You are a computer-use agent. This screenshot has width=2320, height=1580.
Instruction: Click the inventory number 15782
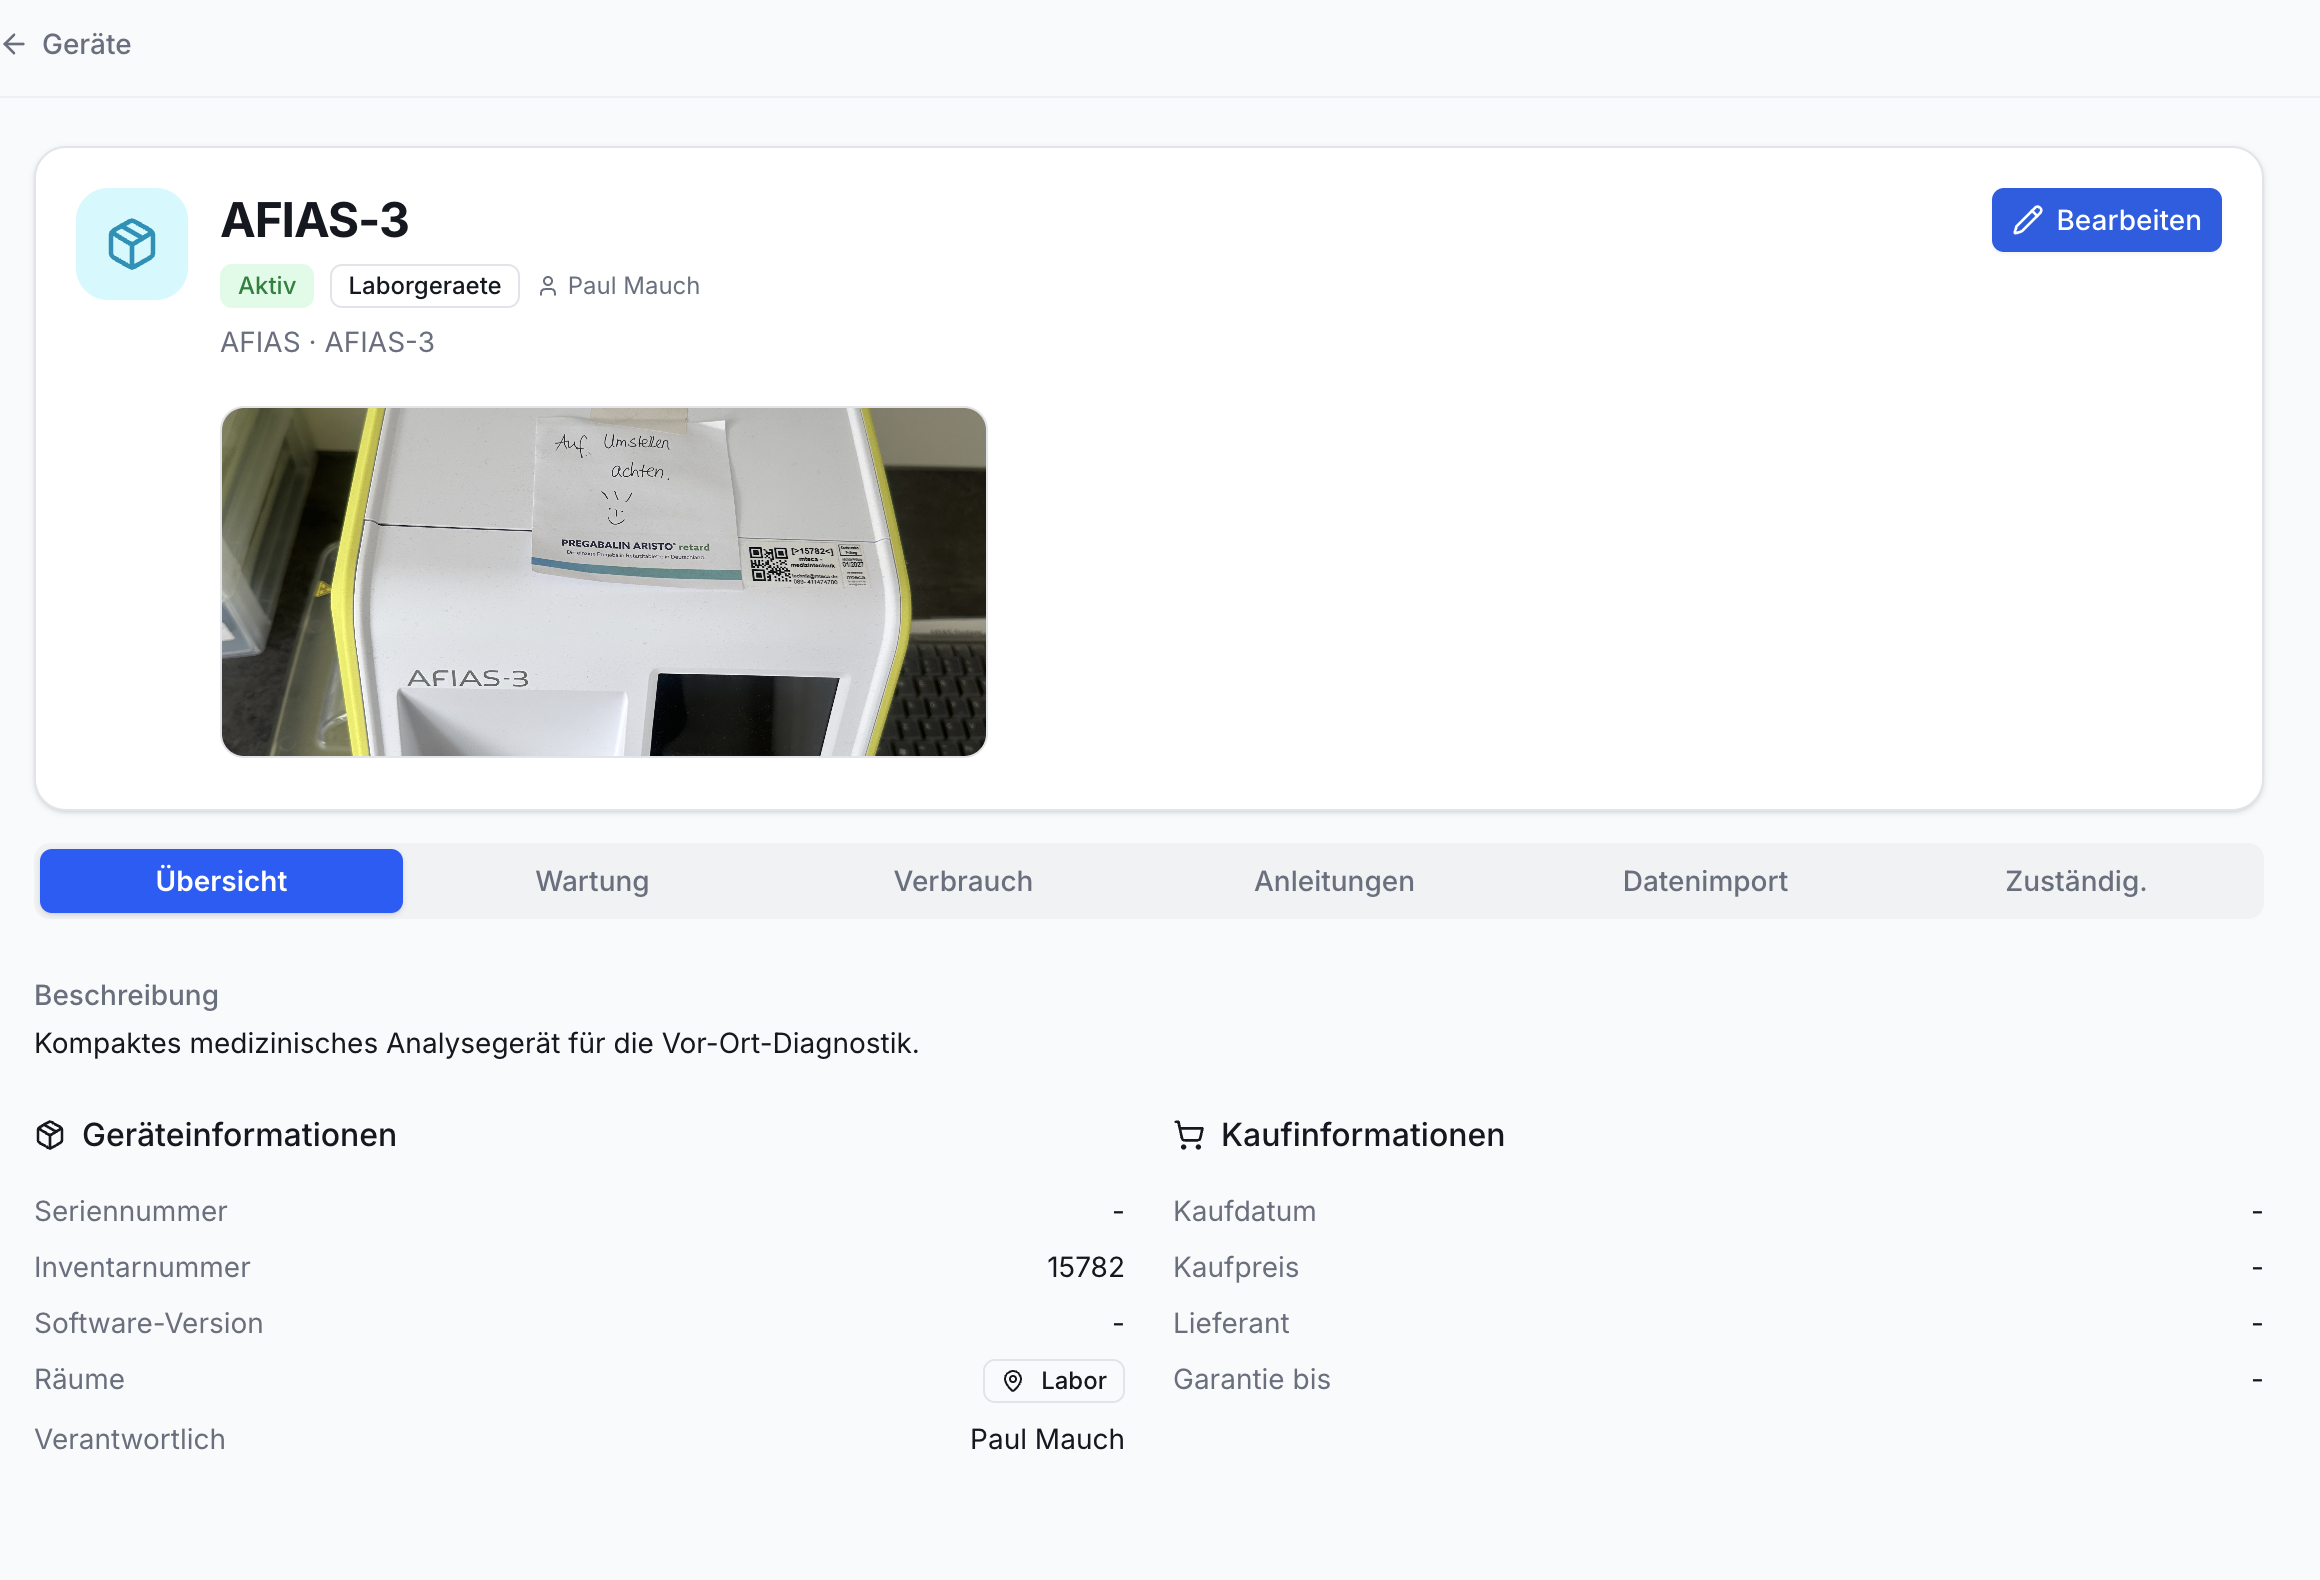[x=1086, y=1267]
